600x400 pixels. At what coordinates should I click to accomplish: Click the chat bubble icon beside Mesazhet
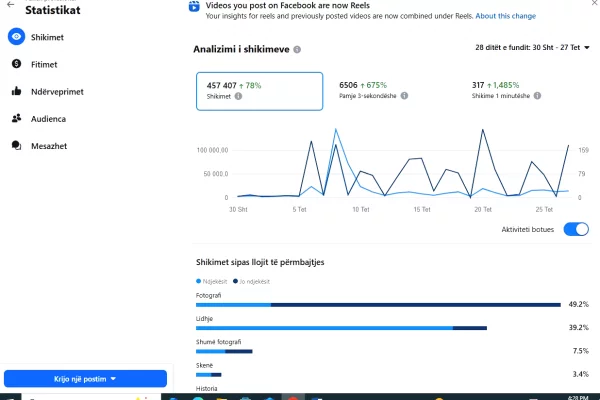[16, 145]
